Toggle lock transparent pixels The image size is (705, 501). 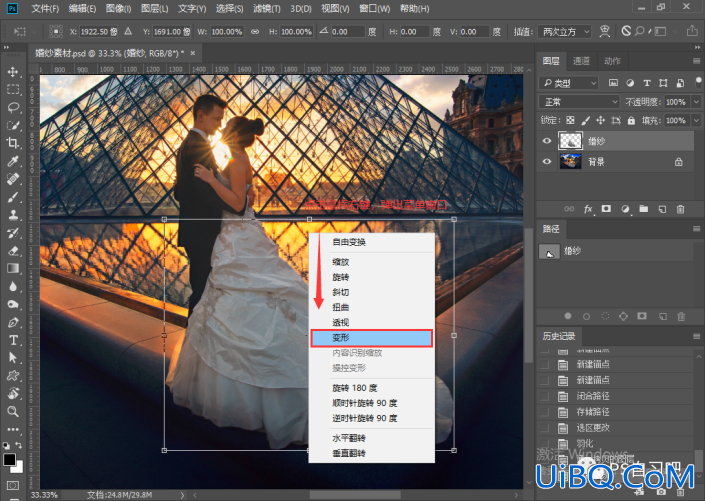click(570, 120)
